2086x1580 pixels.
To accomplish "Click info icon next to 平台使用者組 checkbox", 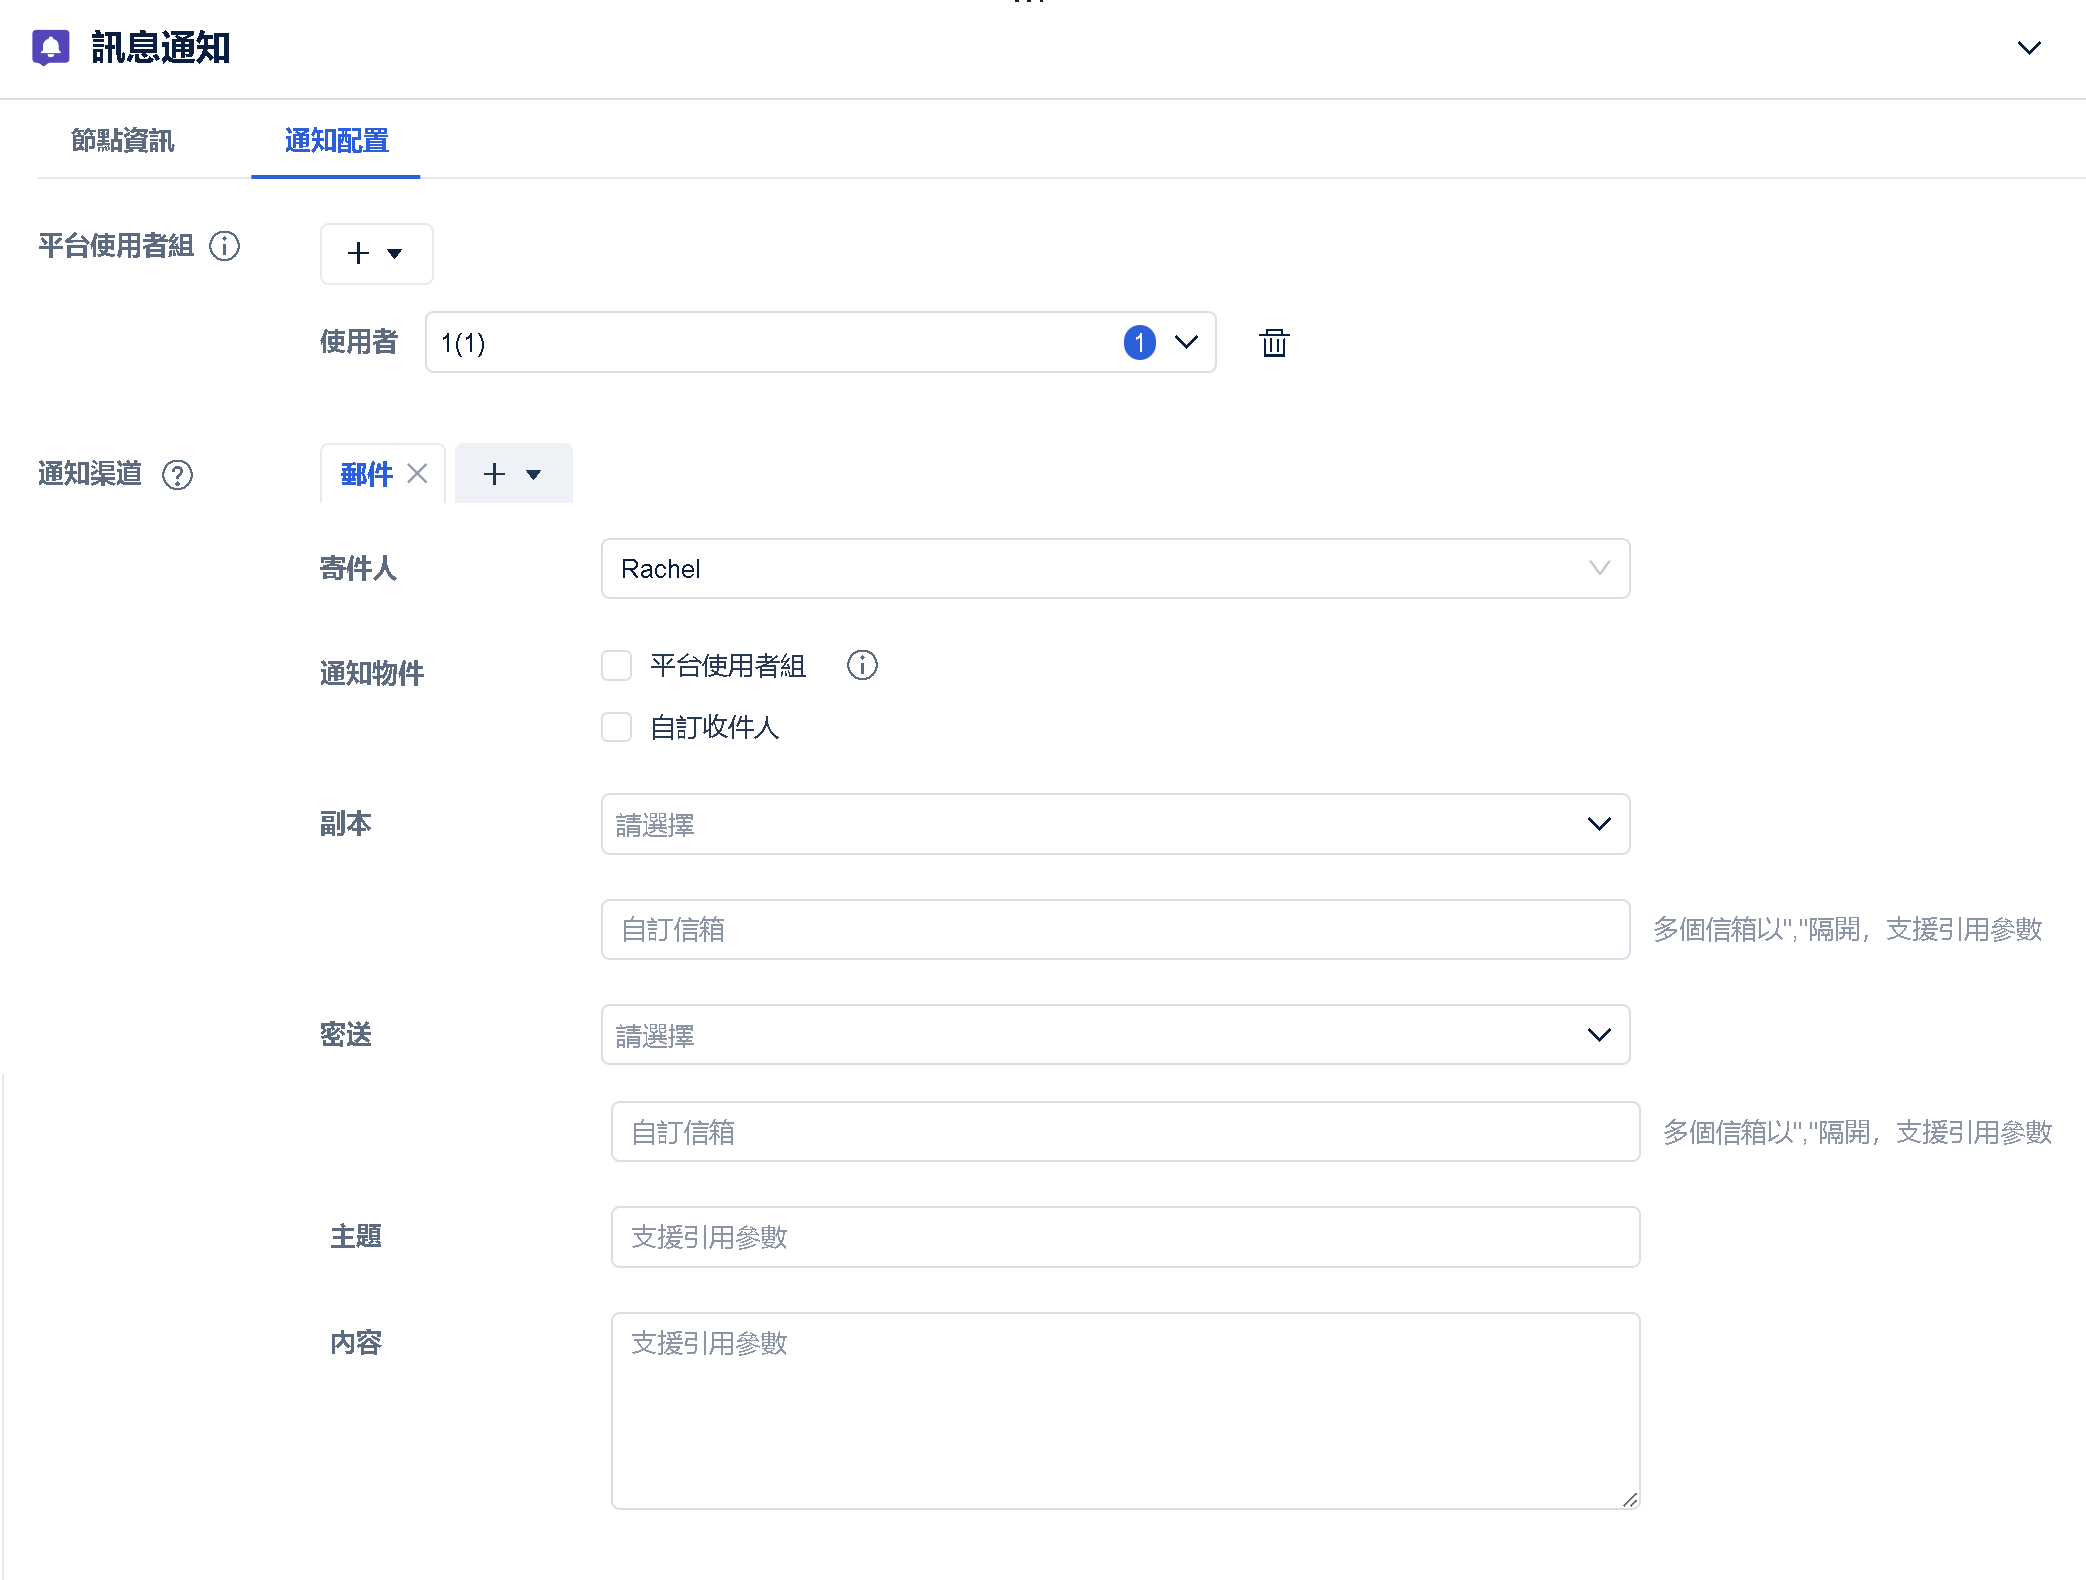I will pos(862,665).
